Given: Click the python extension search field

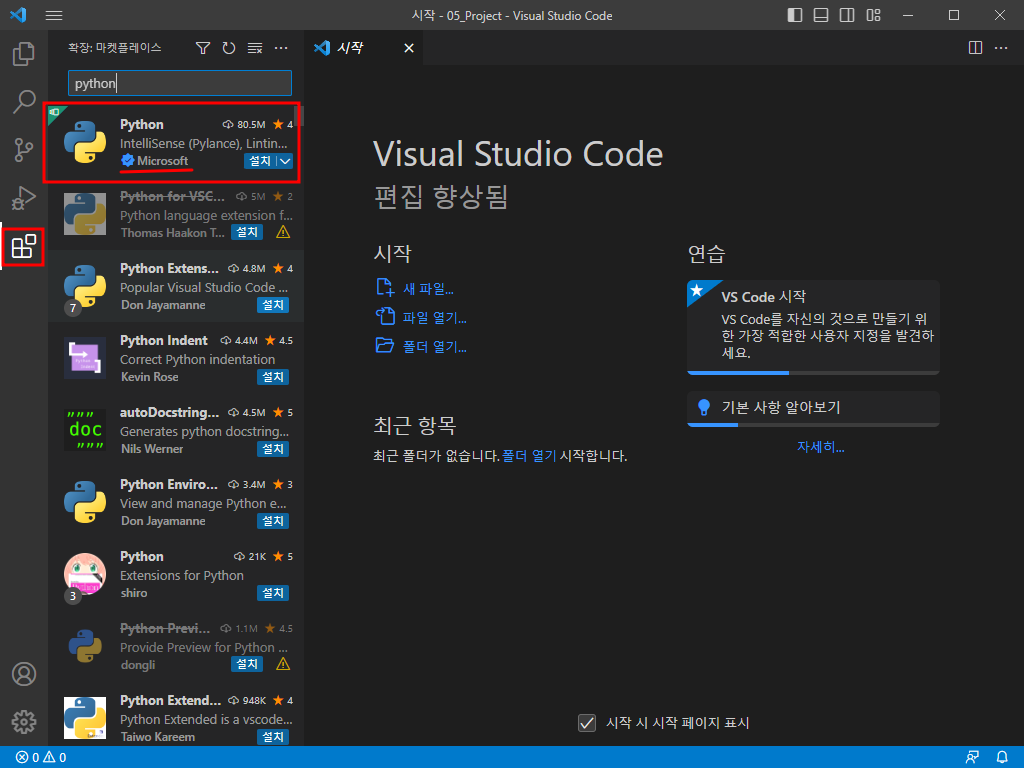Looking at the screenshot, I should coord(180,83).
